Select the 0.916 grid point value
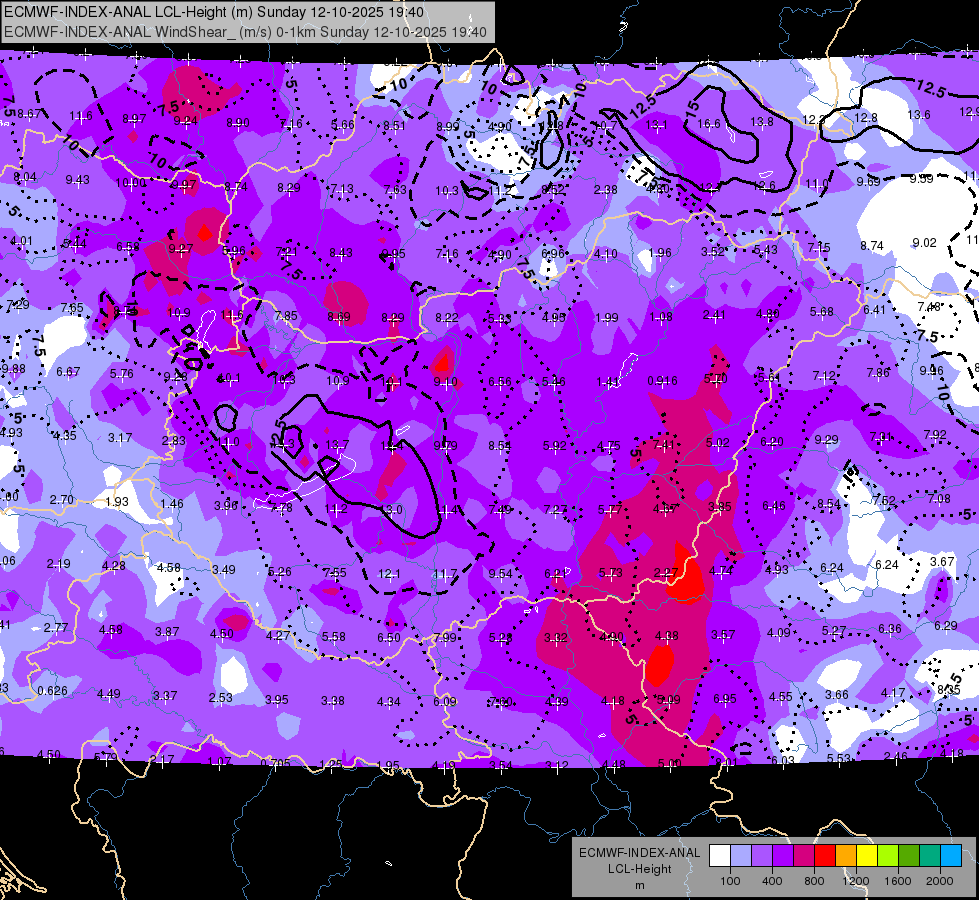The image size is (979, 900). click(662, 380)
